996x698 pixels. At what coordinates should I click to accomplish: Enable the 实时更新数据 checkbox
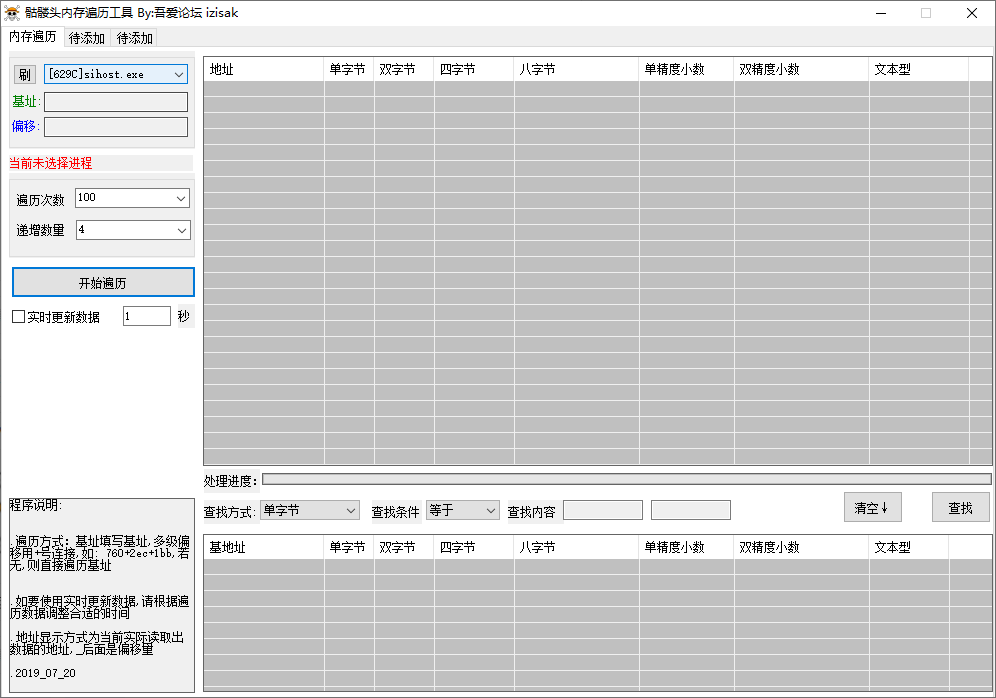18,317
